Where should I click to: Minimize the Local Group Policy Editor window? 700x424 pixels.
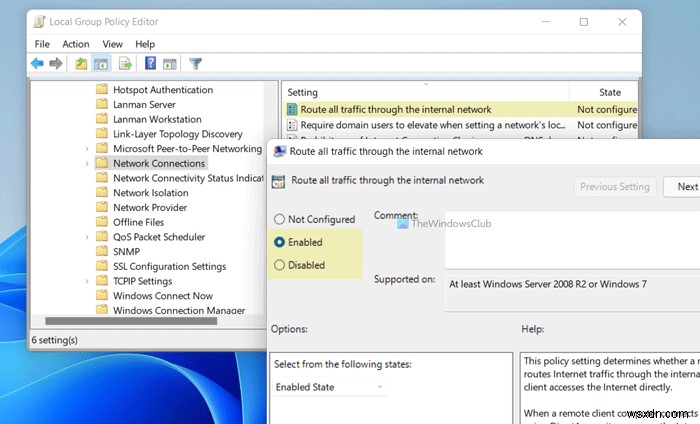pos(546,22)
